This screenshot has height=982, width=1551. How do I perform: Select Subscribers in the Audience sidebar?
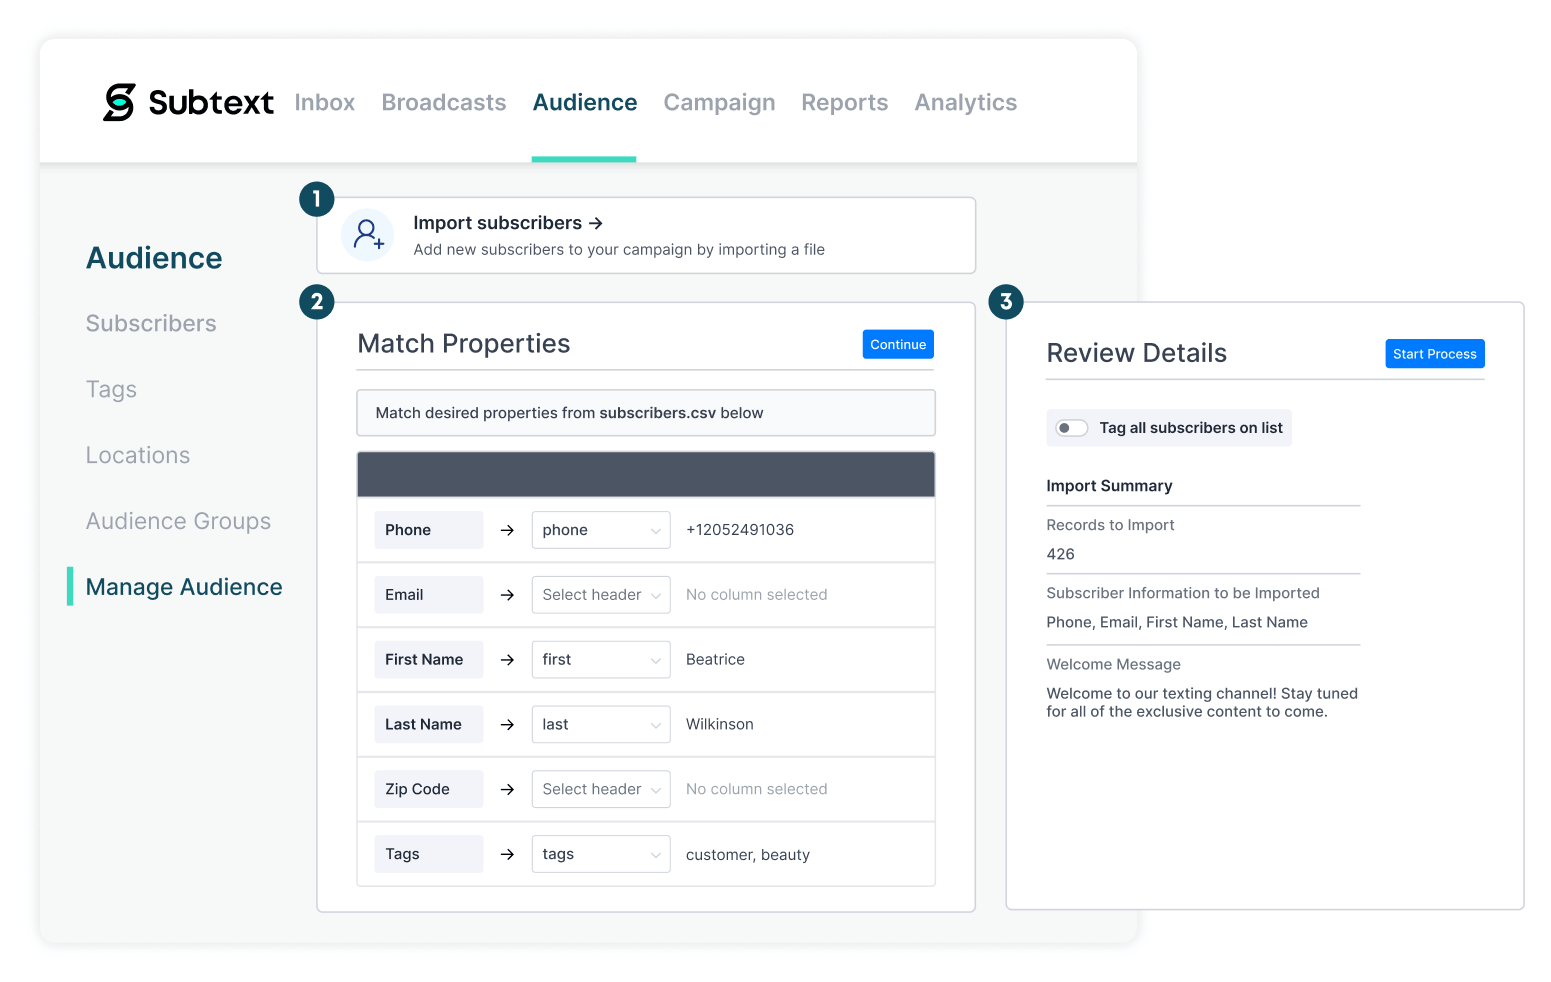(151, 323)
